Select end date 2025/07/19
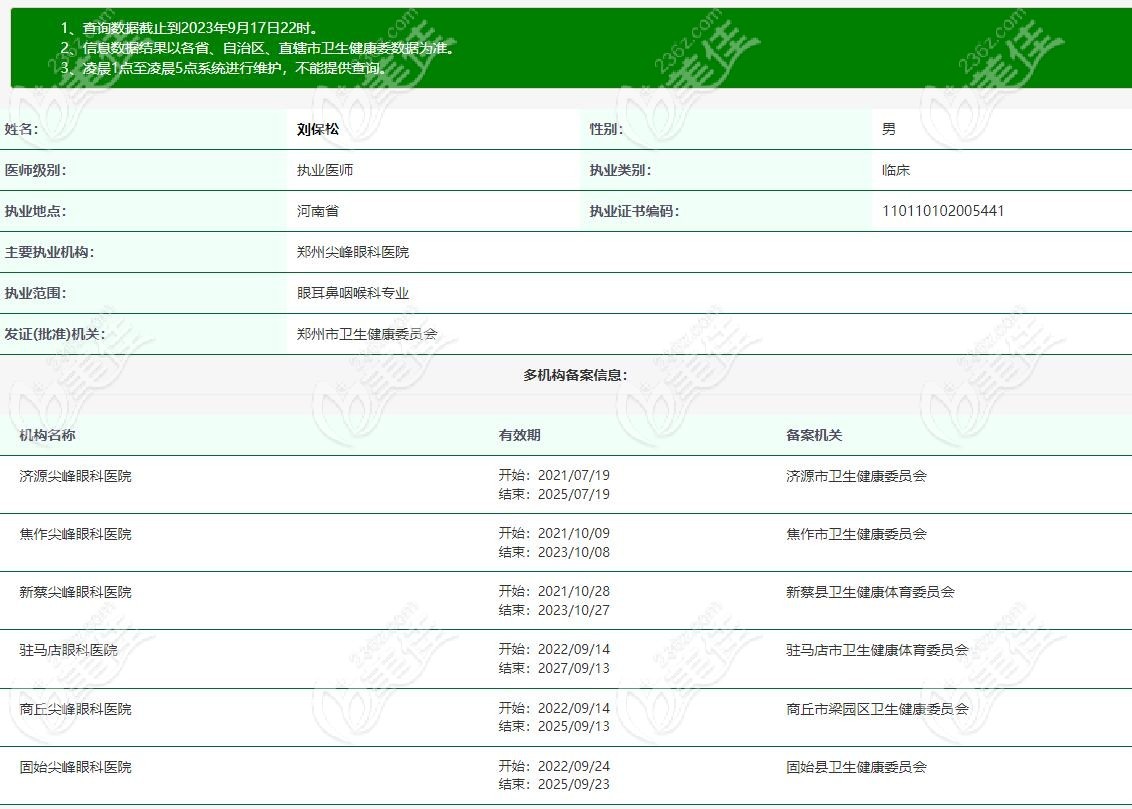Image resolution: width=1132 pixels, height=809 pixels. pyautogui.click(x=574, y=494)
